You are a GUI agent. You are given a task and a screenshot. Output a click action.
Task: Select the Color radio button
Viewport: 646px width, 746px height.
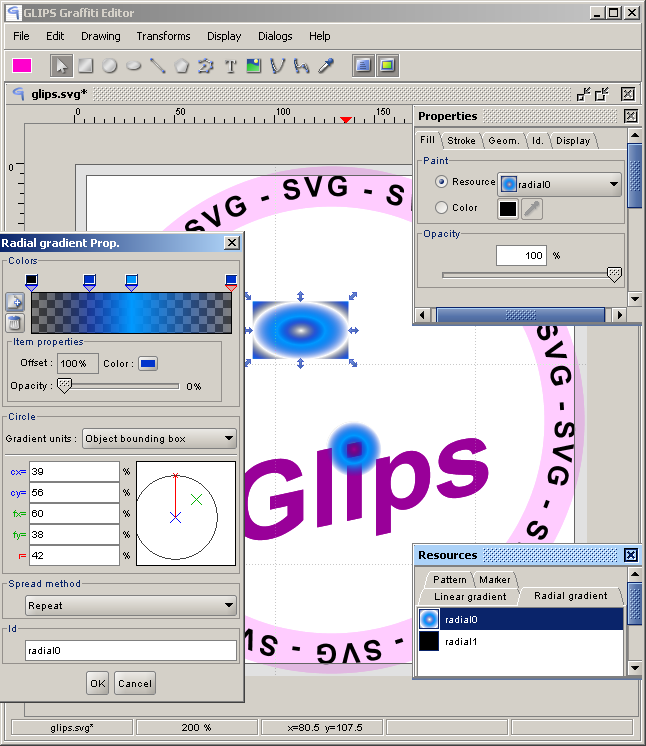(441, 207)
